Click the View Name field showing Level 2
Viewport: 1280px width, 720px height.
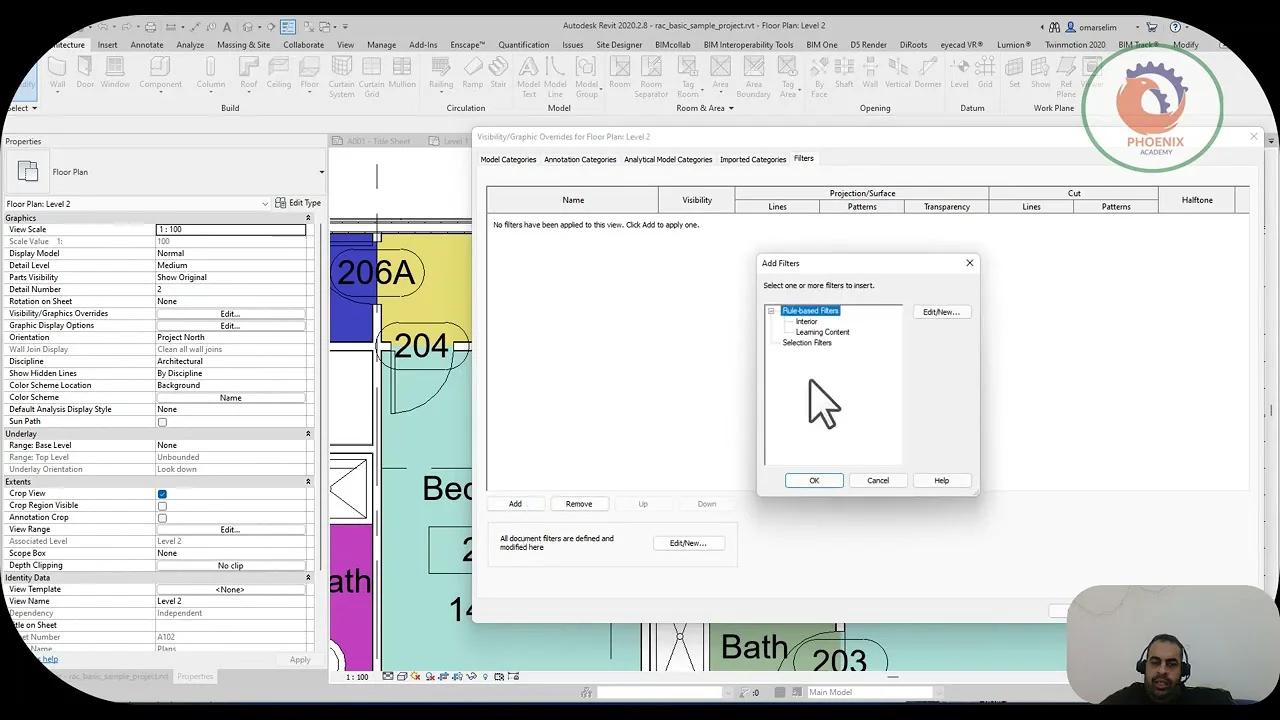click(230, 601)
